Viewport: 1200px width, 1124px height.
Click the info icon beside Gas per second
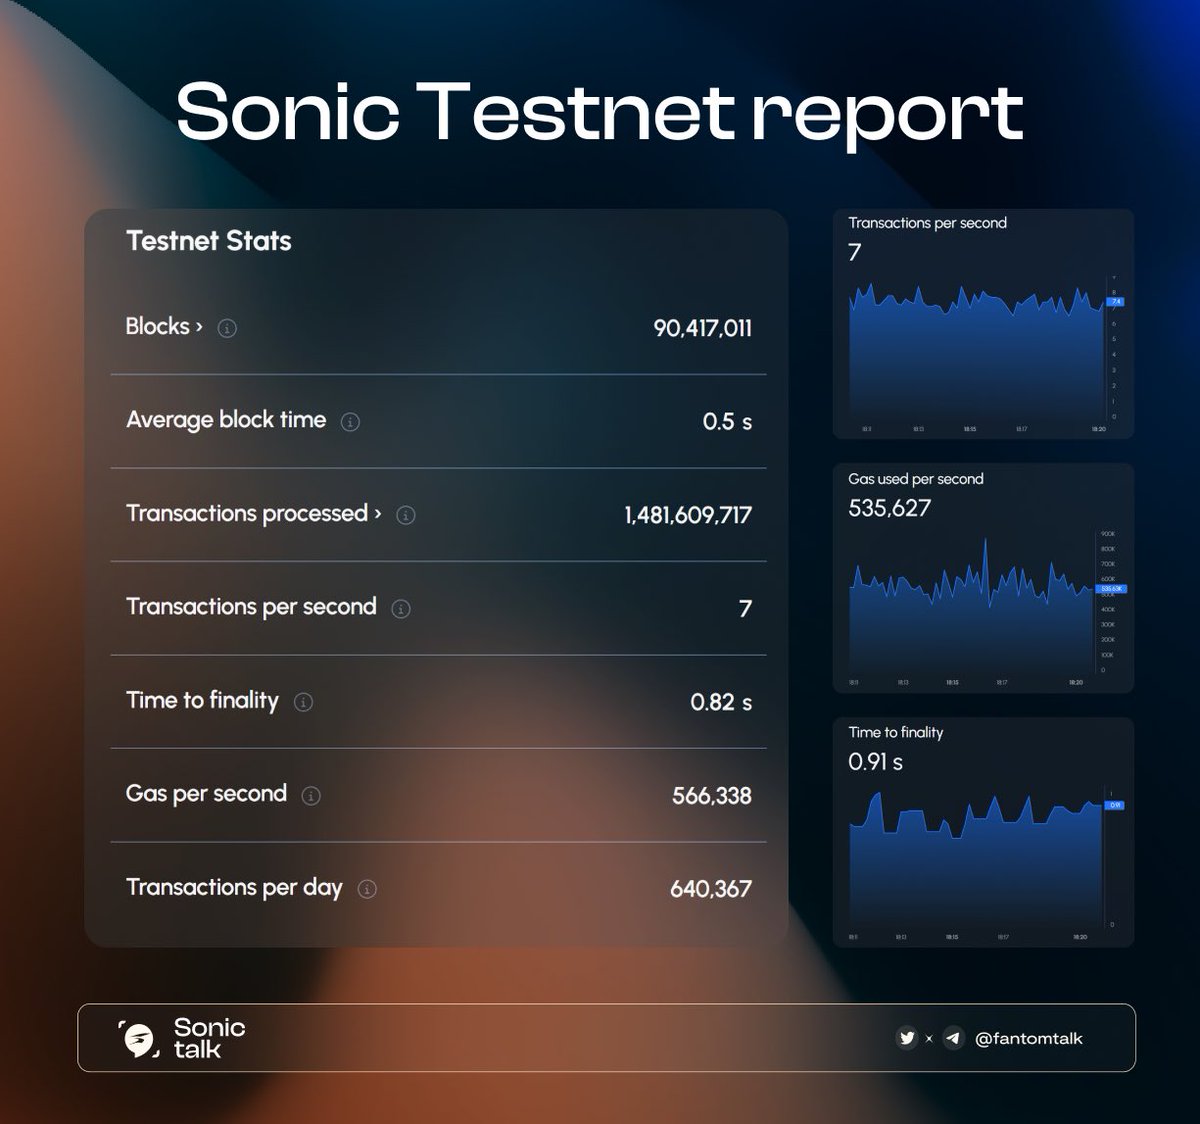point(311,796)
